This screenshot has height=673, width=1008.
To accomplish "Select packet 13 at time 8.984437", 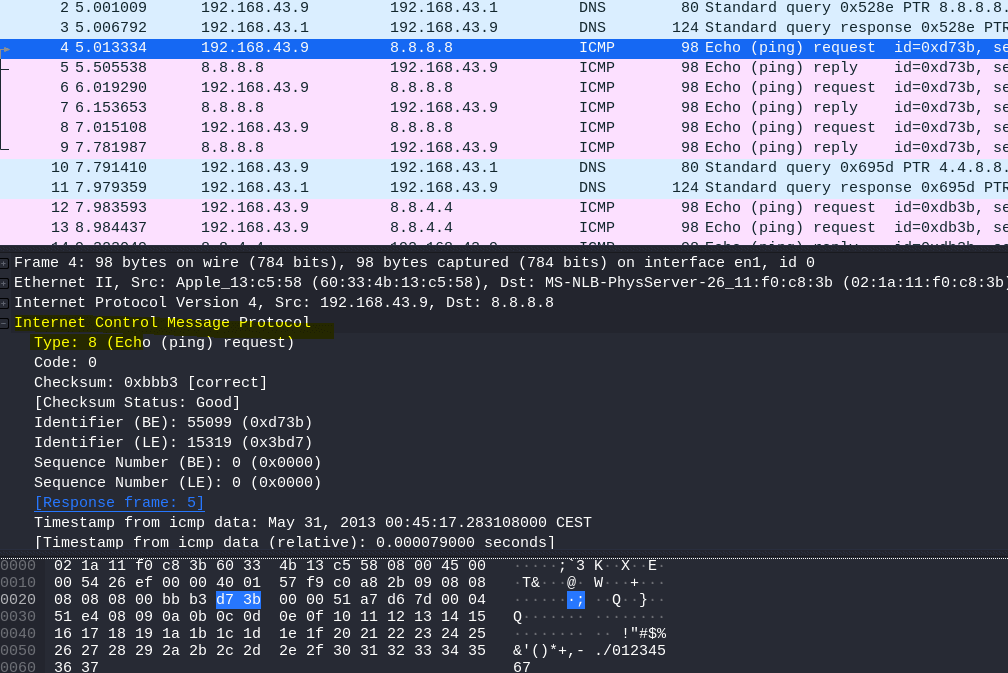I will click(504, 227).
